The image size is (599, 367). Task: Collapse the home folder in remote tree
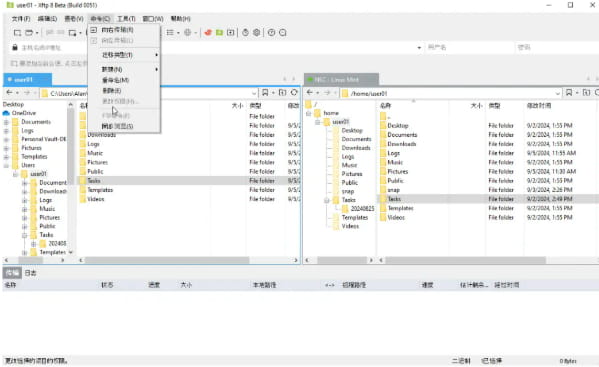pos(308,113)
